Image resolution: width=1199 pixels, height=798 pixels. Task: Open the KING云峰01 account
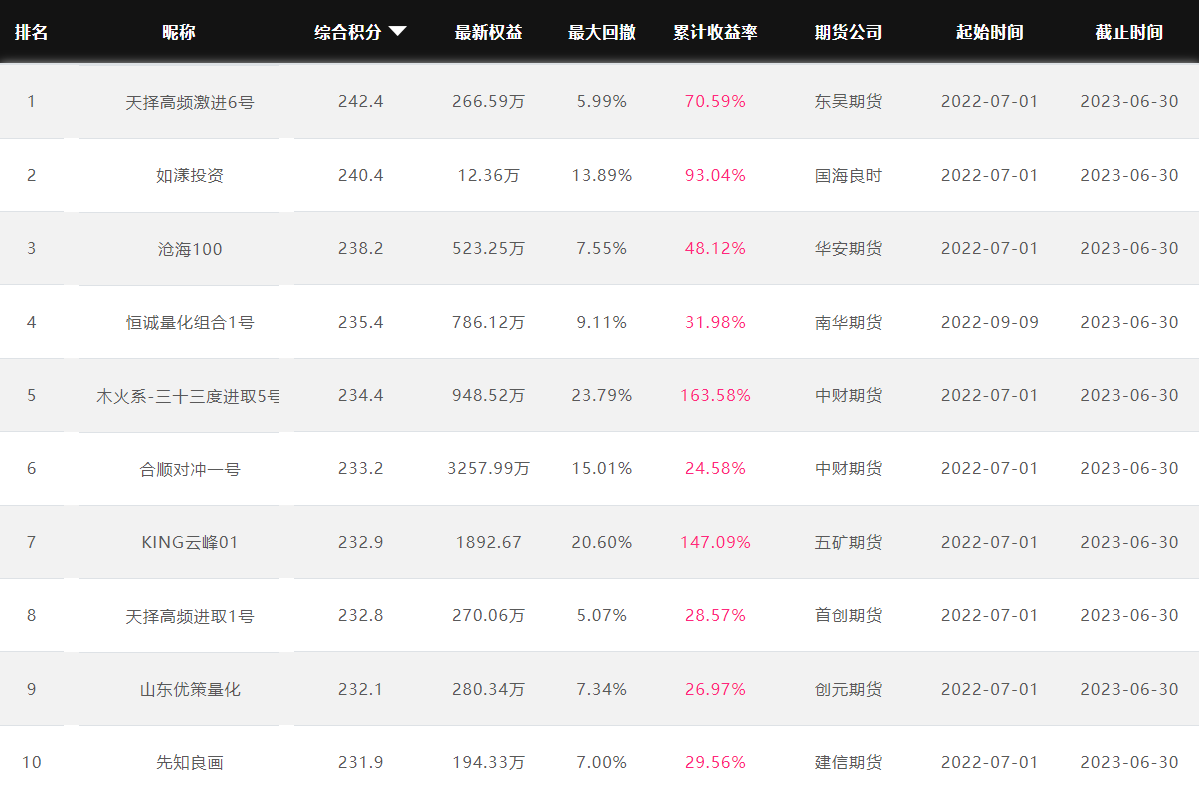(x=190, y=543)
